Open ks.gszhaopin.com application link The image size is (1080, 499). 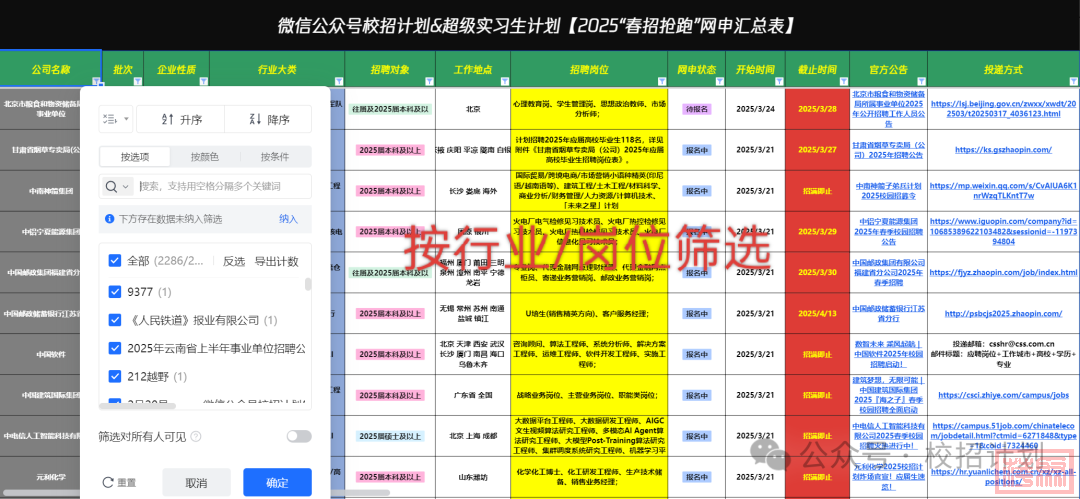(1002, 150)
